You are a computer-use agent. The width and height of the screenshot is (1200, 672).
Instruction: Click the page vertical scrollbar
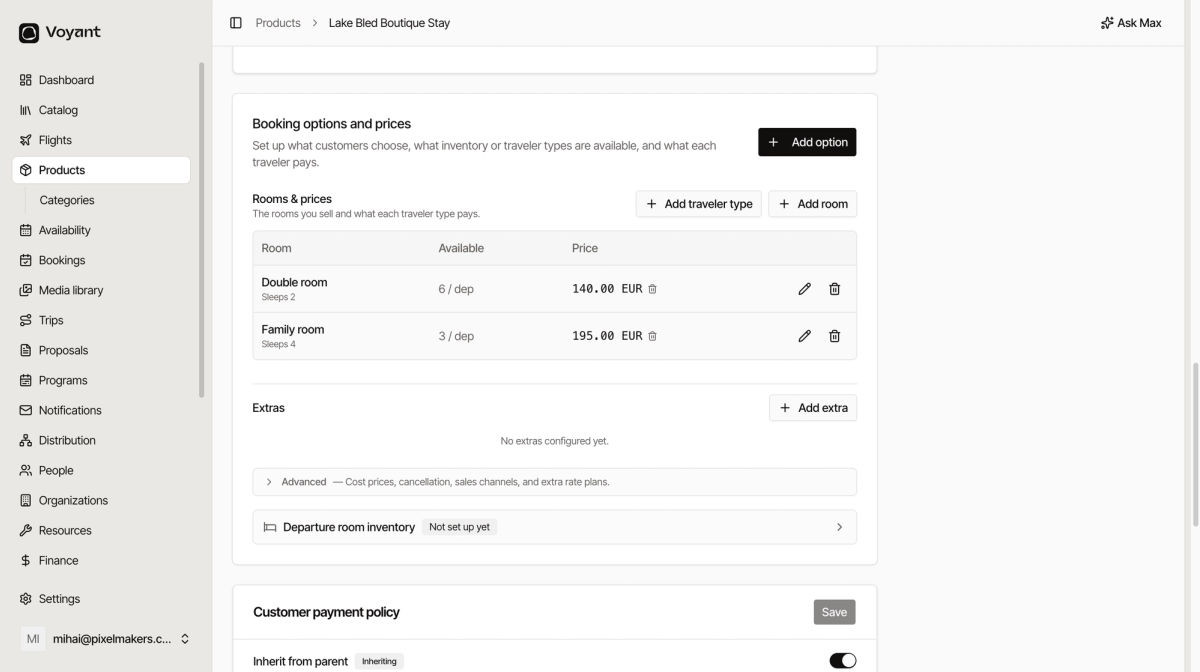pyautogui.click(x=1195, y=443)
